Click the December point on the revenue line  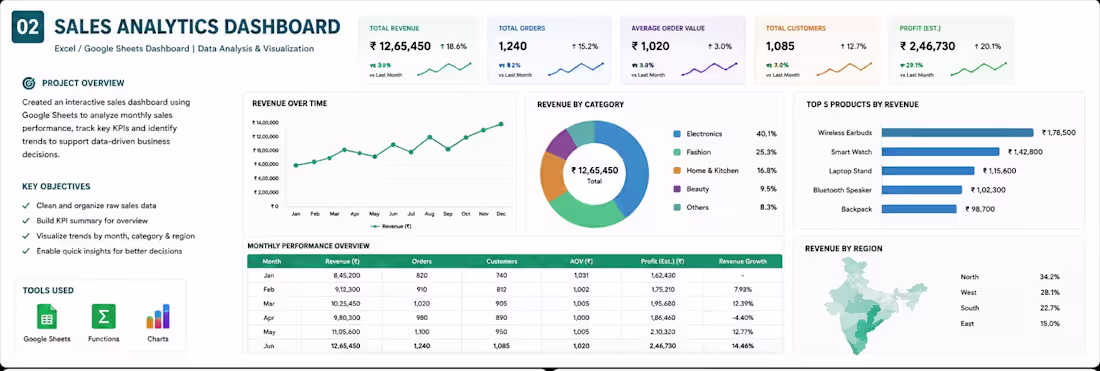[501, 124]
